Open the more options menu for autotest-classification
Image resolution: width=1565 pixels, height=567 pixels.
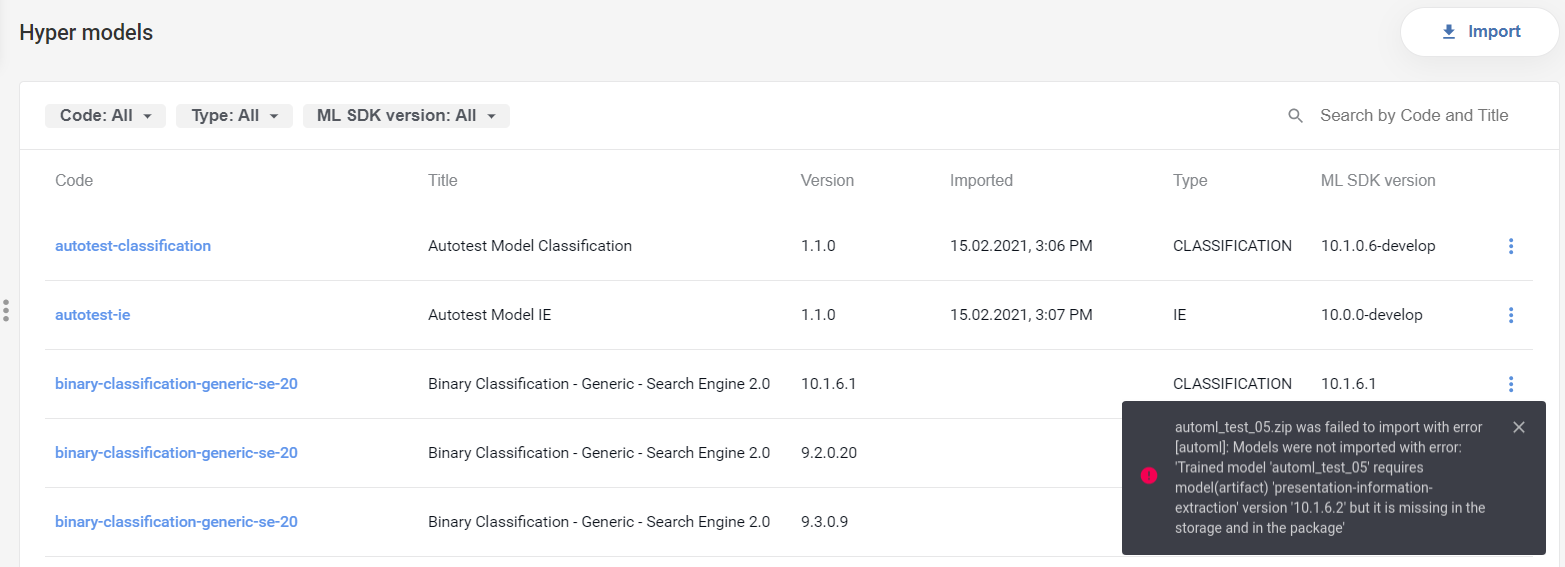(x=1511, y=246)
